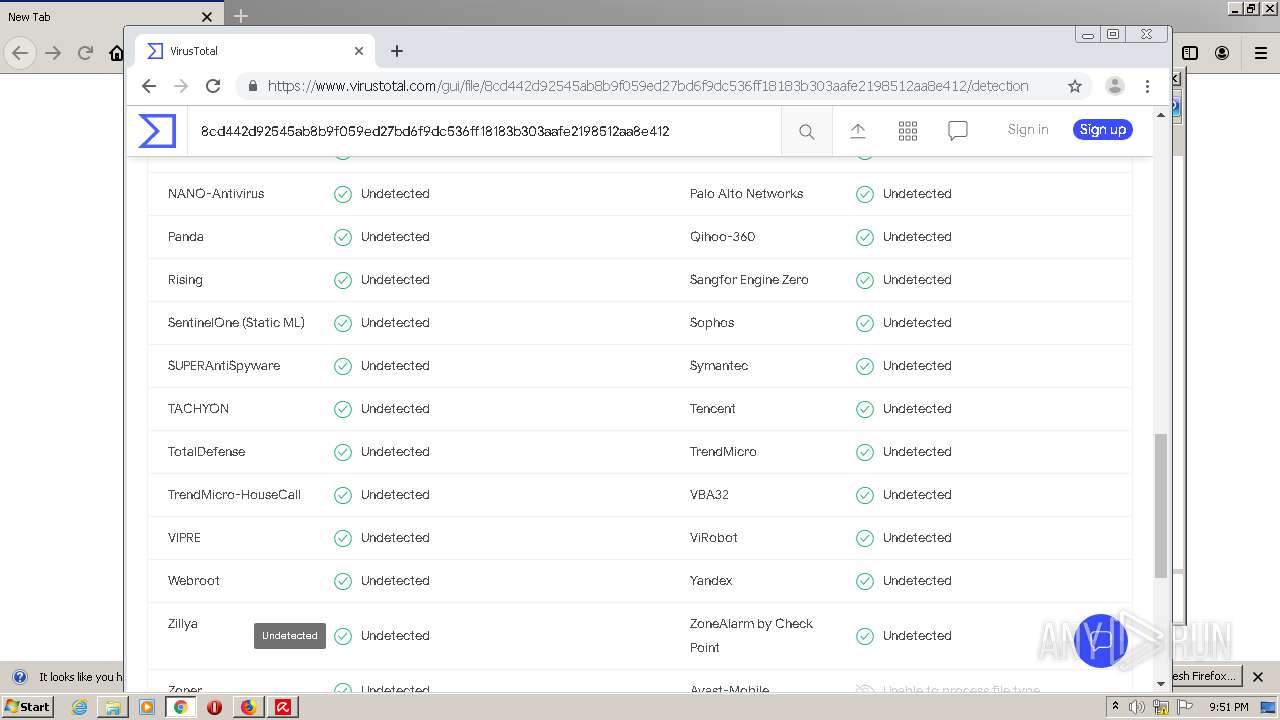Image resolution: width=1280 pixels, height=720 pixels.
Task: Click the Sign up button
Action: tap(1103, 129)
